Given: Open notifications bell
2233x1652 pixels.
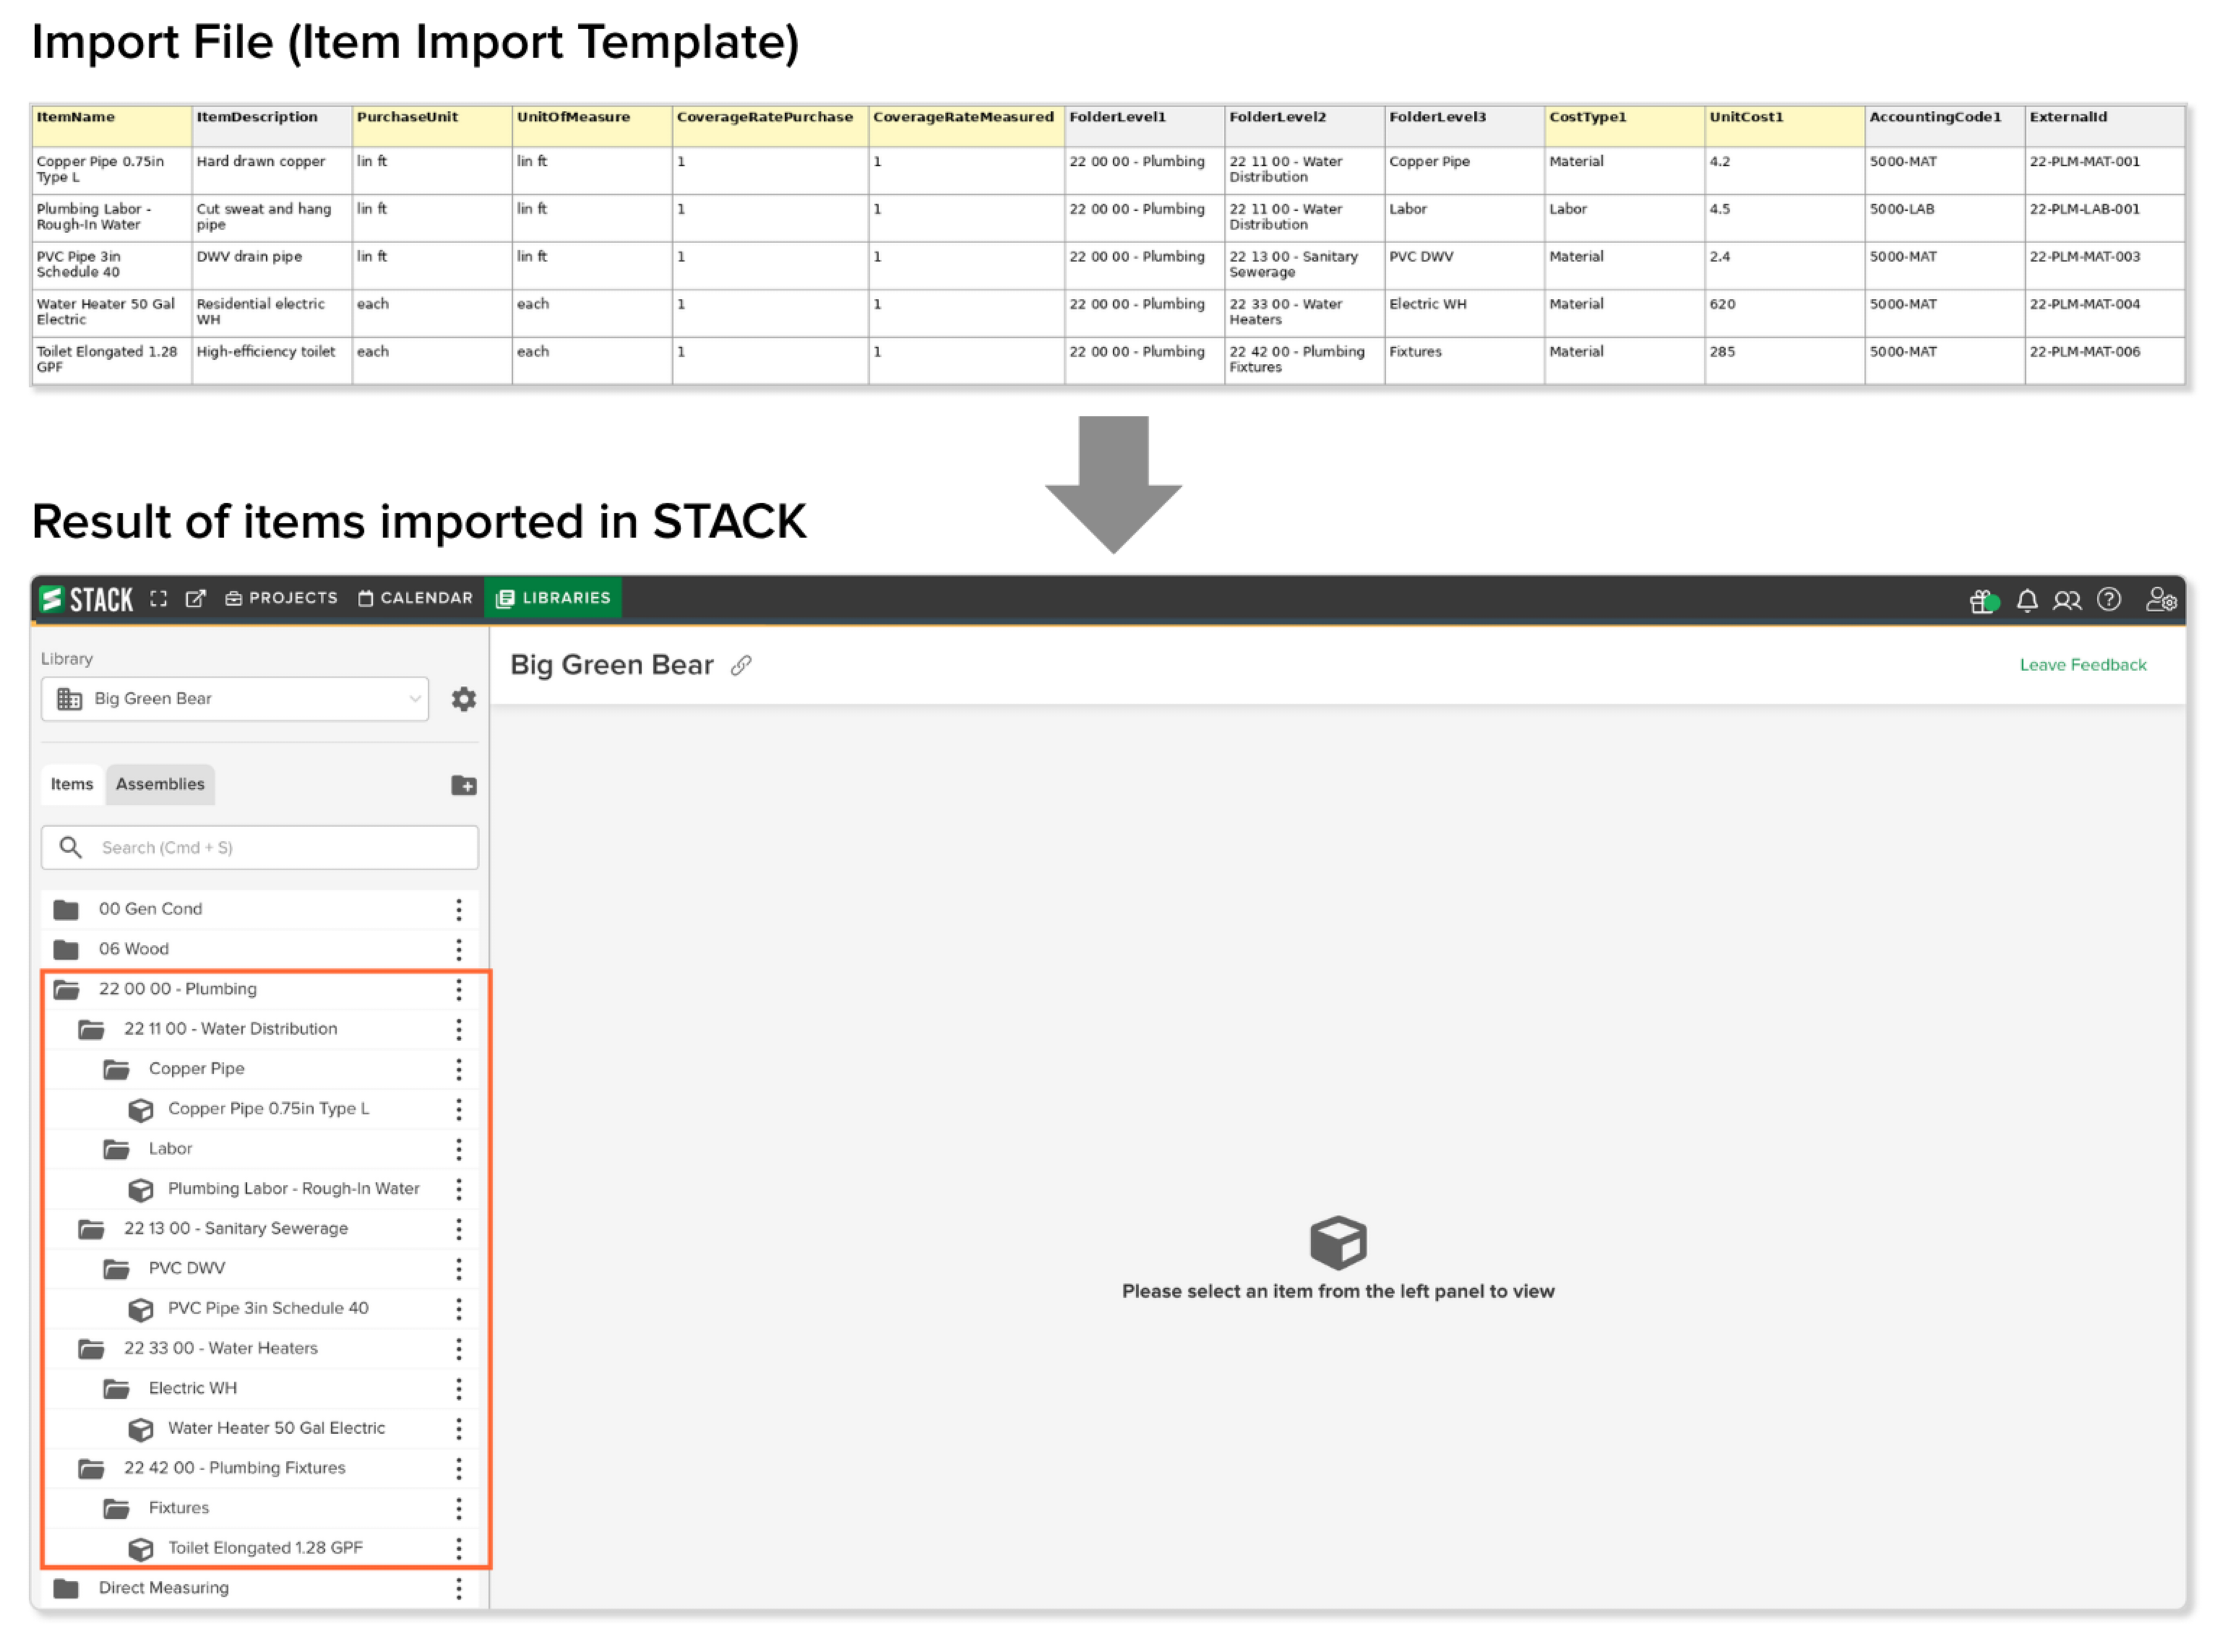Looking at the screenshot, I should (x=2027, y=600).
